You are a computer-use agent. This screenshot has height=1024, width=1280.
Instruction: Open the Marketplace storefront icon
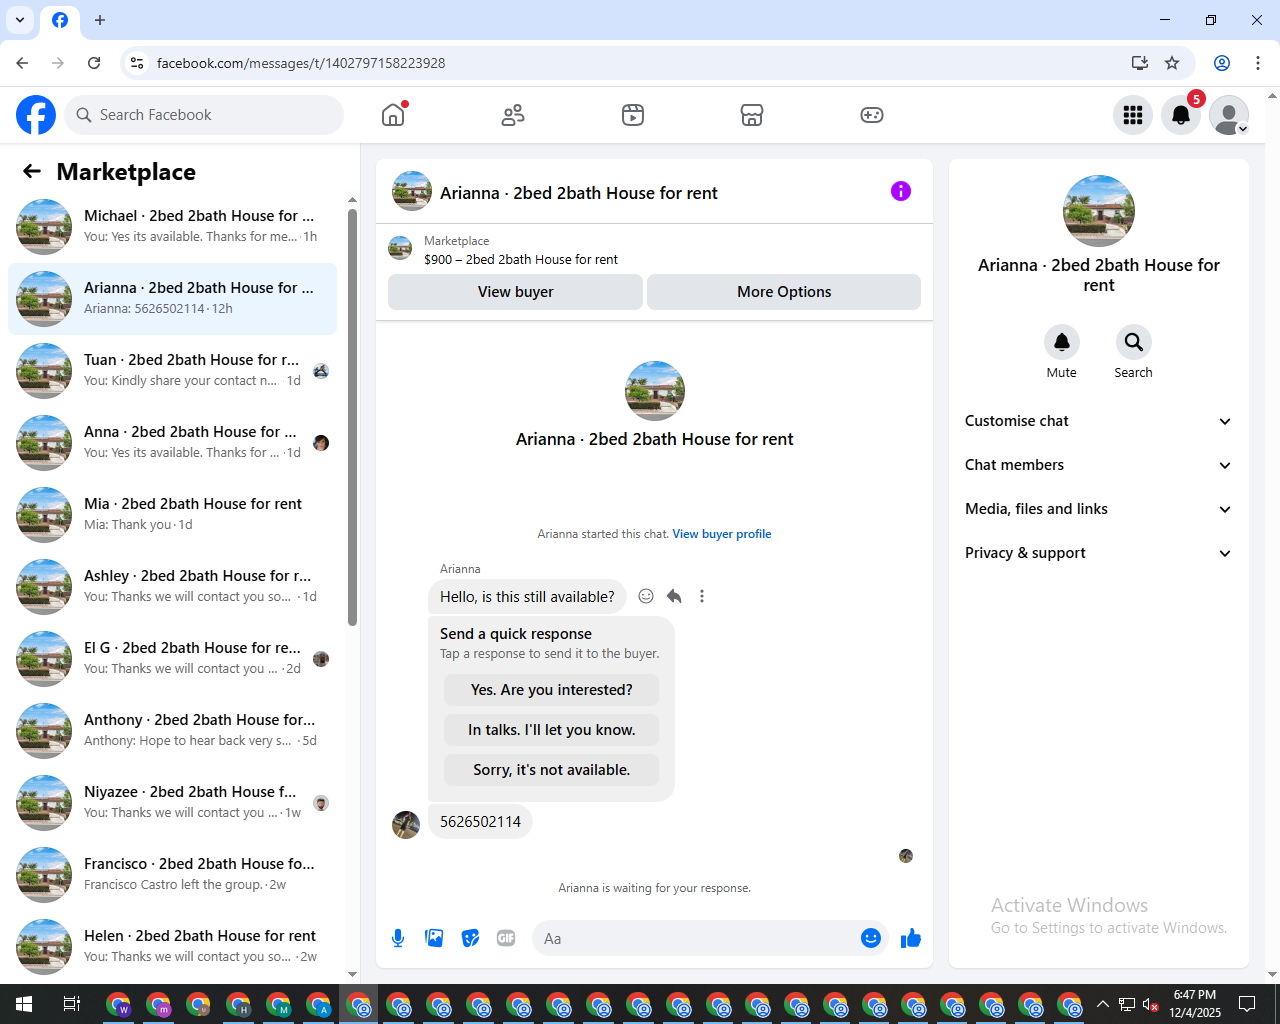[752, 115]
